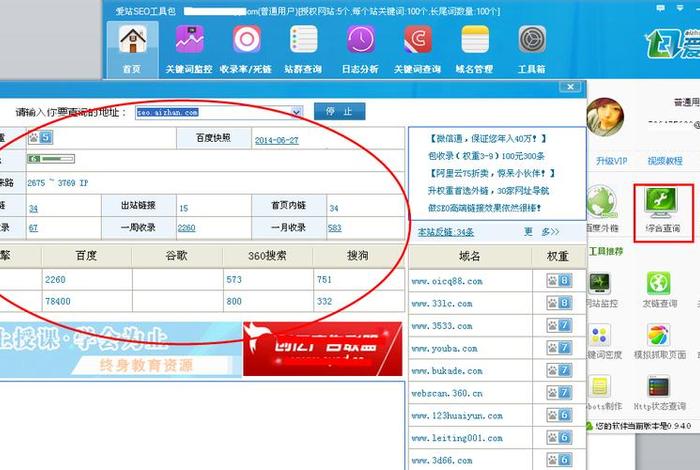
Task: Click the domain www.oicq88.com
Action: (x=447, y=281)
